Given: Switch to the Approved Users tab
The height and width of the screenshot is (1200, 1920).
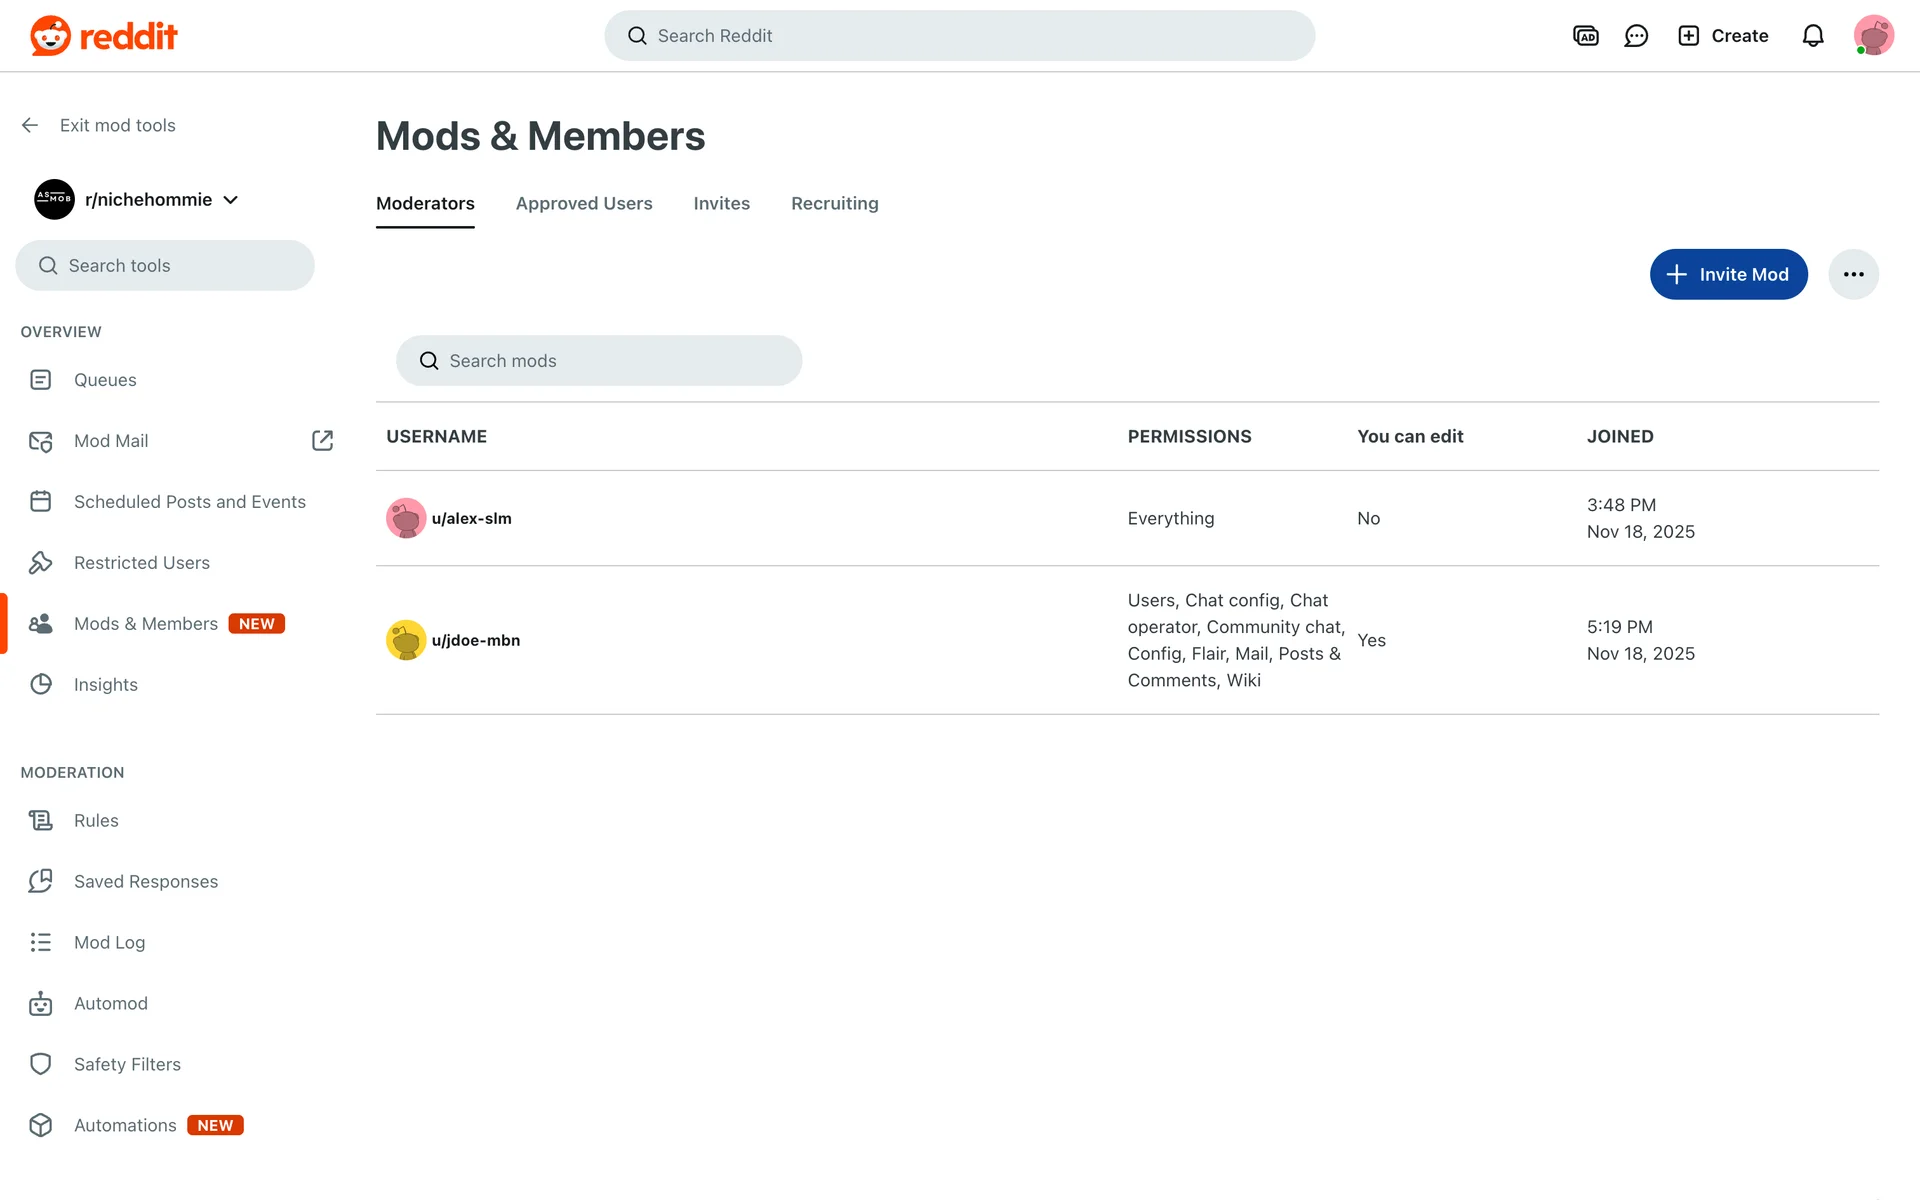Looking at the screenshot, I should [584, 204].
